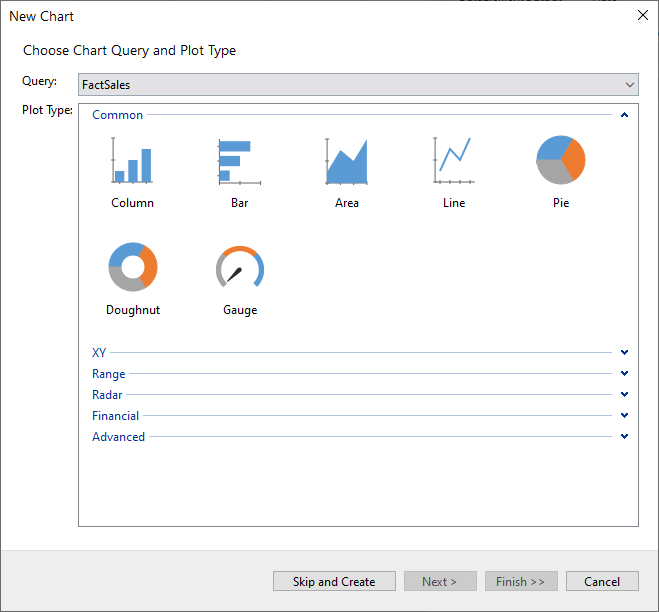Expand the Advanced plot type section
Image resolution: width=659 pixels, height=612 pixels.
coord(625,436)
